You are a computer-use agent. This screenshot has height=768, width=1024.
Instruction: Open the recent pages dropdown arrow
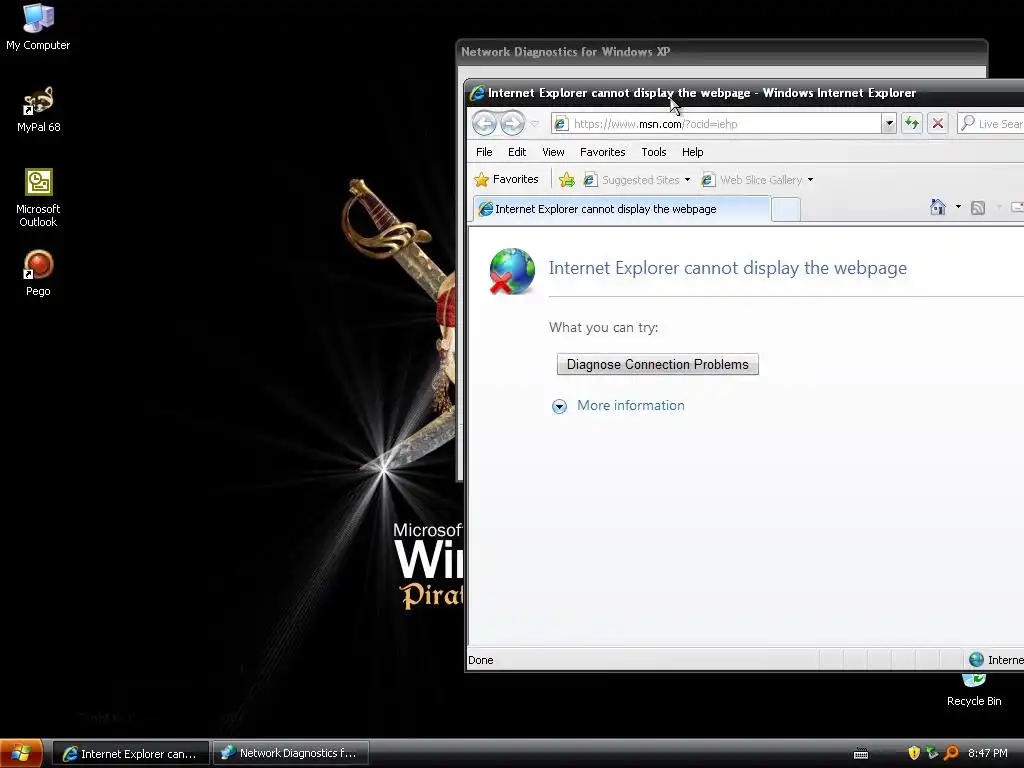(x=534, y=123)
